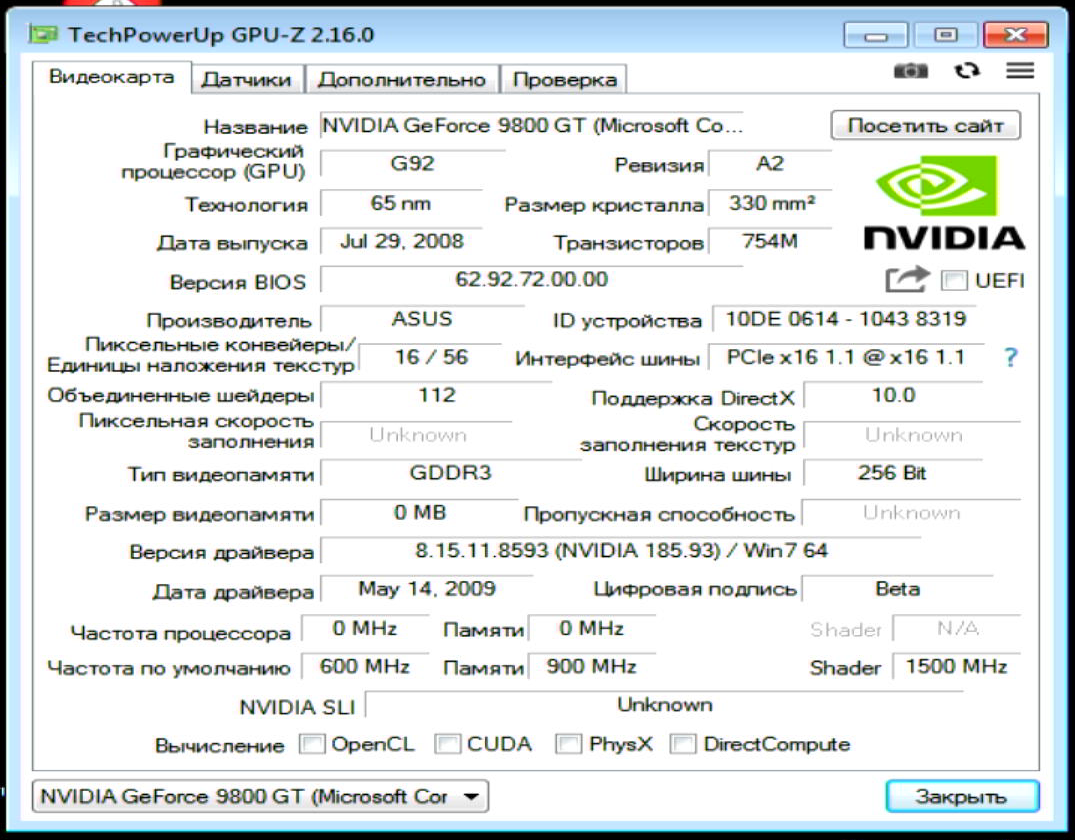This screenshot has width=1075, height=840.
Task: Click the Посетить сайт button
Action: click(x=926, y=125)
